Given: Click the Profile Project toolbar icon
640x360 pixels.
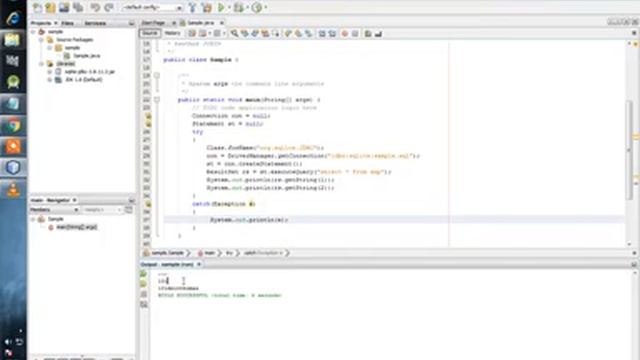Looking at the screenshot, I should click(x=257, y=7).
